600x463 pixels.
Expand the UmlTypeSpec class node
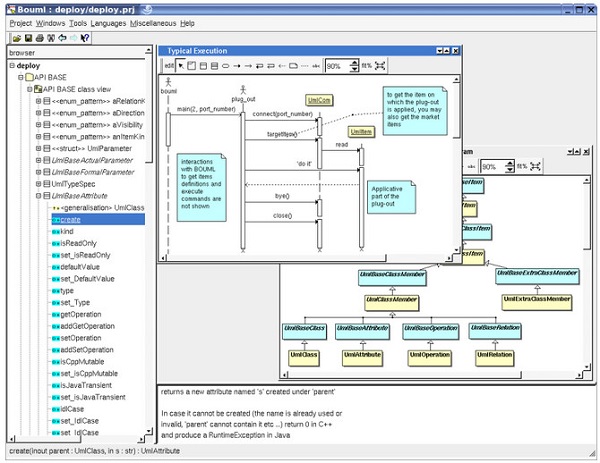tap(39, 183)
